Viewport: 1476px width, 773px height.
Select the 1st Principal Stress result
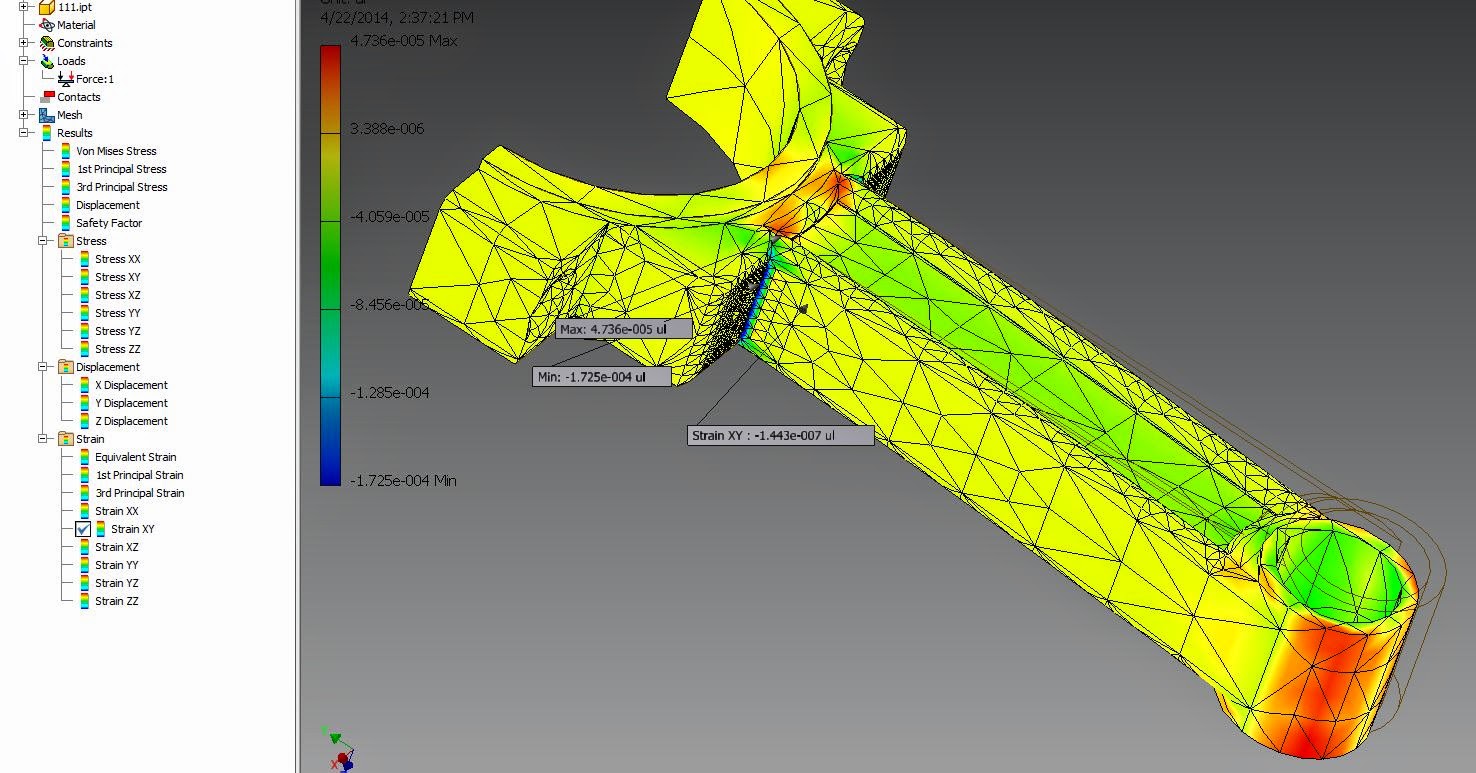[x=121, y=169]
